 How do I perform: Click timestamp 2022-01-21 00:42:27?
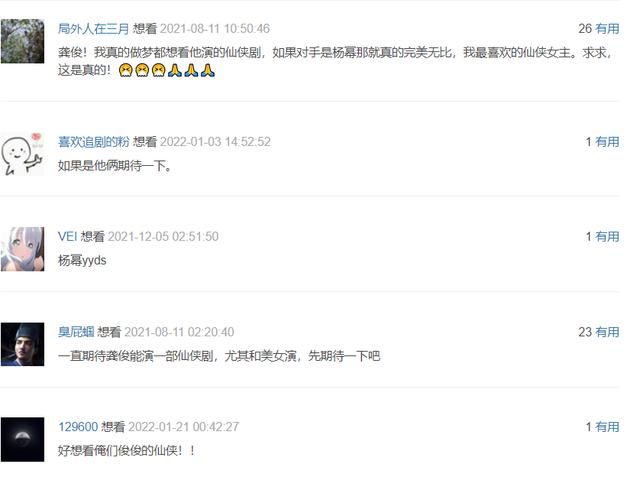183,427
